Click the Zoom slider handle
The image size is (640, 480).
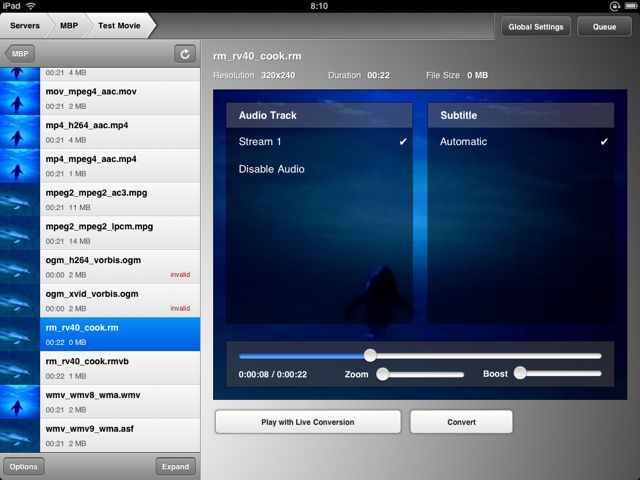coord(382,374)
